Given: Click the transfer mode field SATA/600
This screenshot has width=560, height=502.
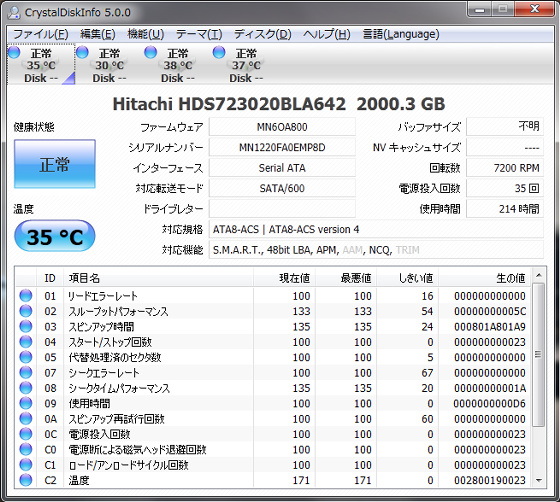Looking at the screenshot, I should (x=282, y=188).
